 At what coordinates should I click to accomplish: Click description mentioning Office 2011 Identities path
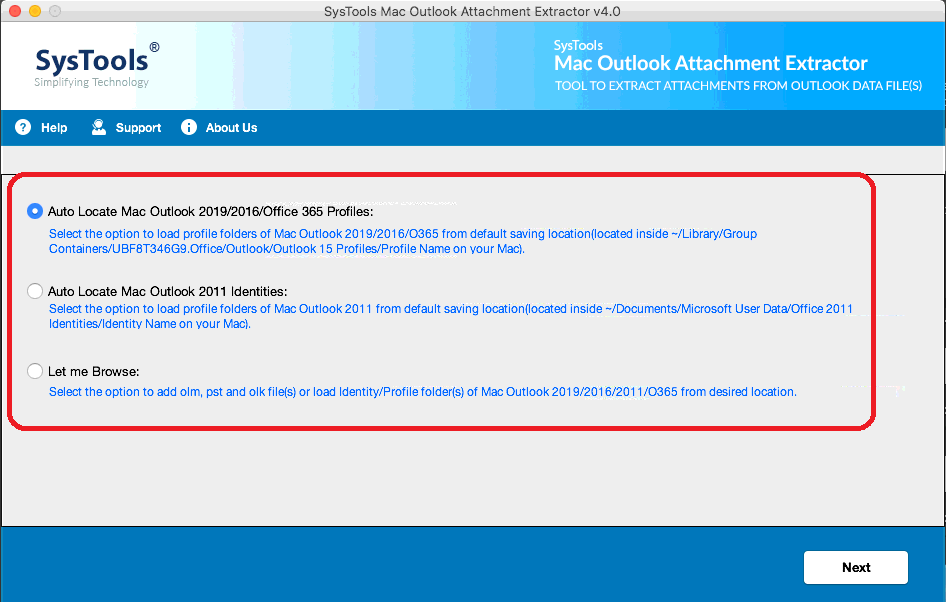[451, 316]
